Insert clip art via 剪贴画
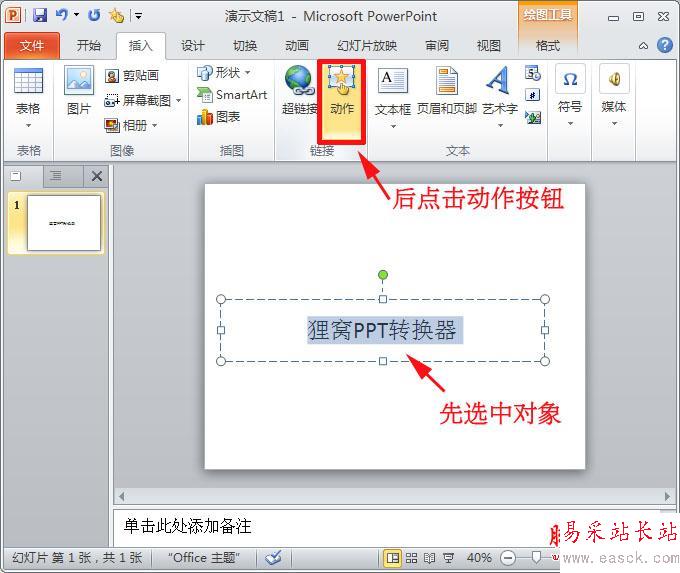 (132, 75)
